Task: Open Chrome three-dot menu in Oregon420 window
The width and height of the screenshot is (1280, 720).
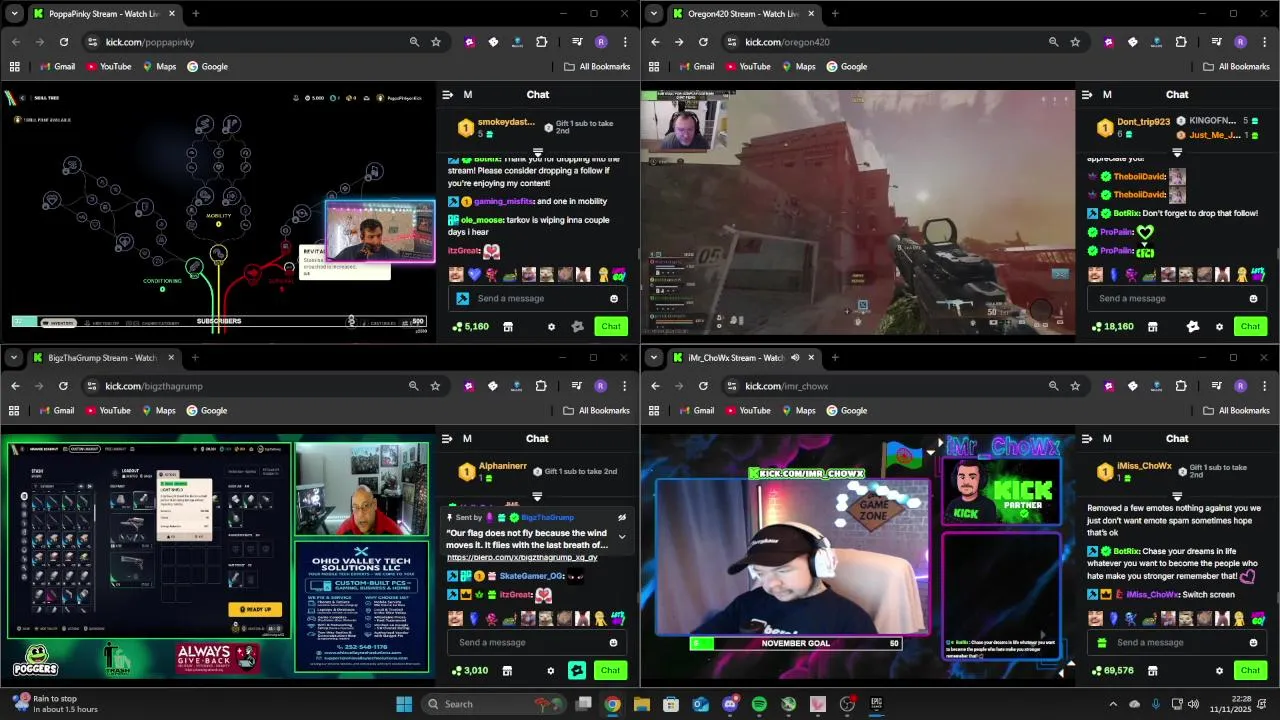Action: tap(1264, 42)
